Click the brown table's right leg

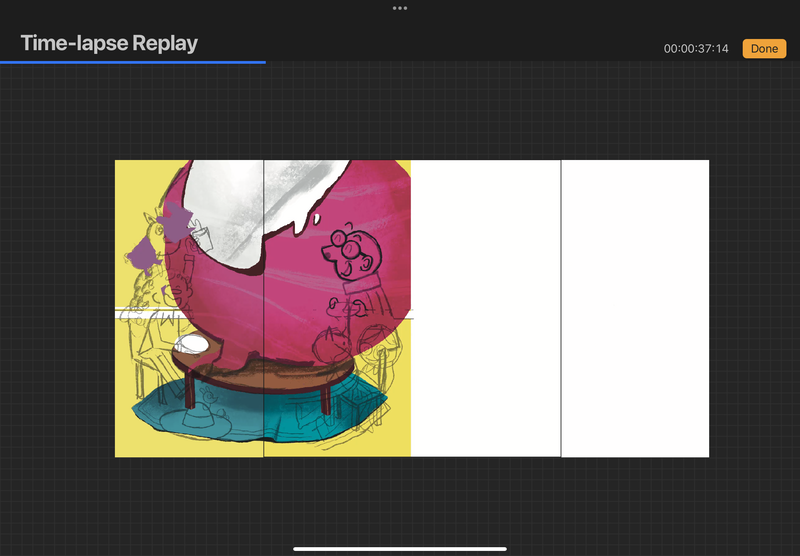(326, 395)
